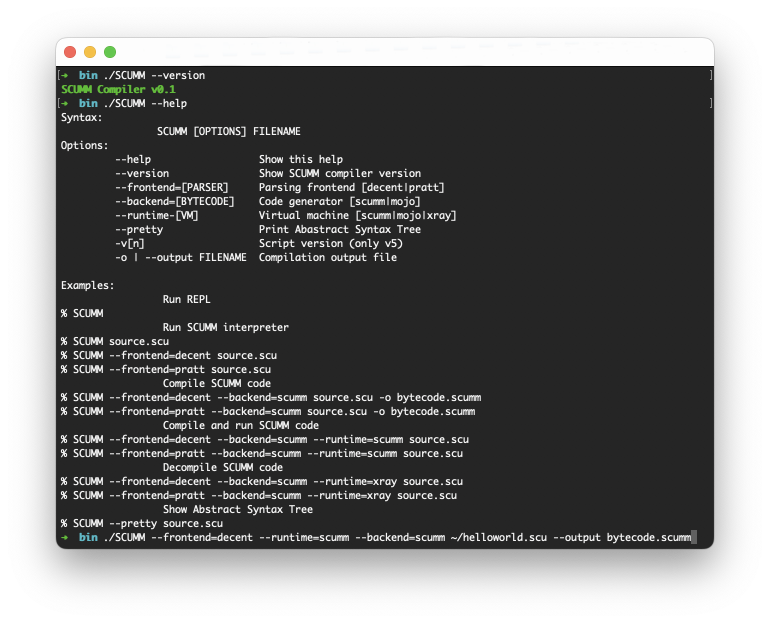The height and width of the screenshot is (623, 770).
Task: Click the prompt arrow before './SCUMM --version'
Action: point(65,75)
